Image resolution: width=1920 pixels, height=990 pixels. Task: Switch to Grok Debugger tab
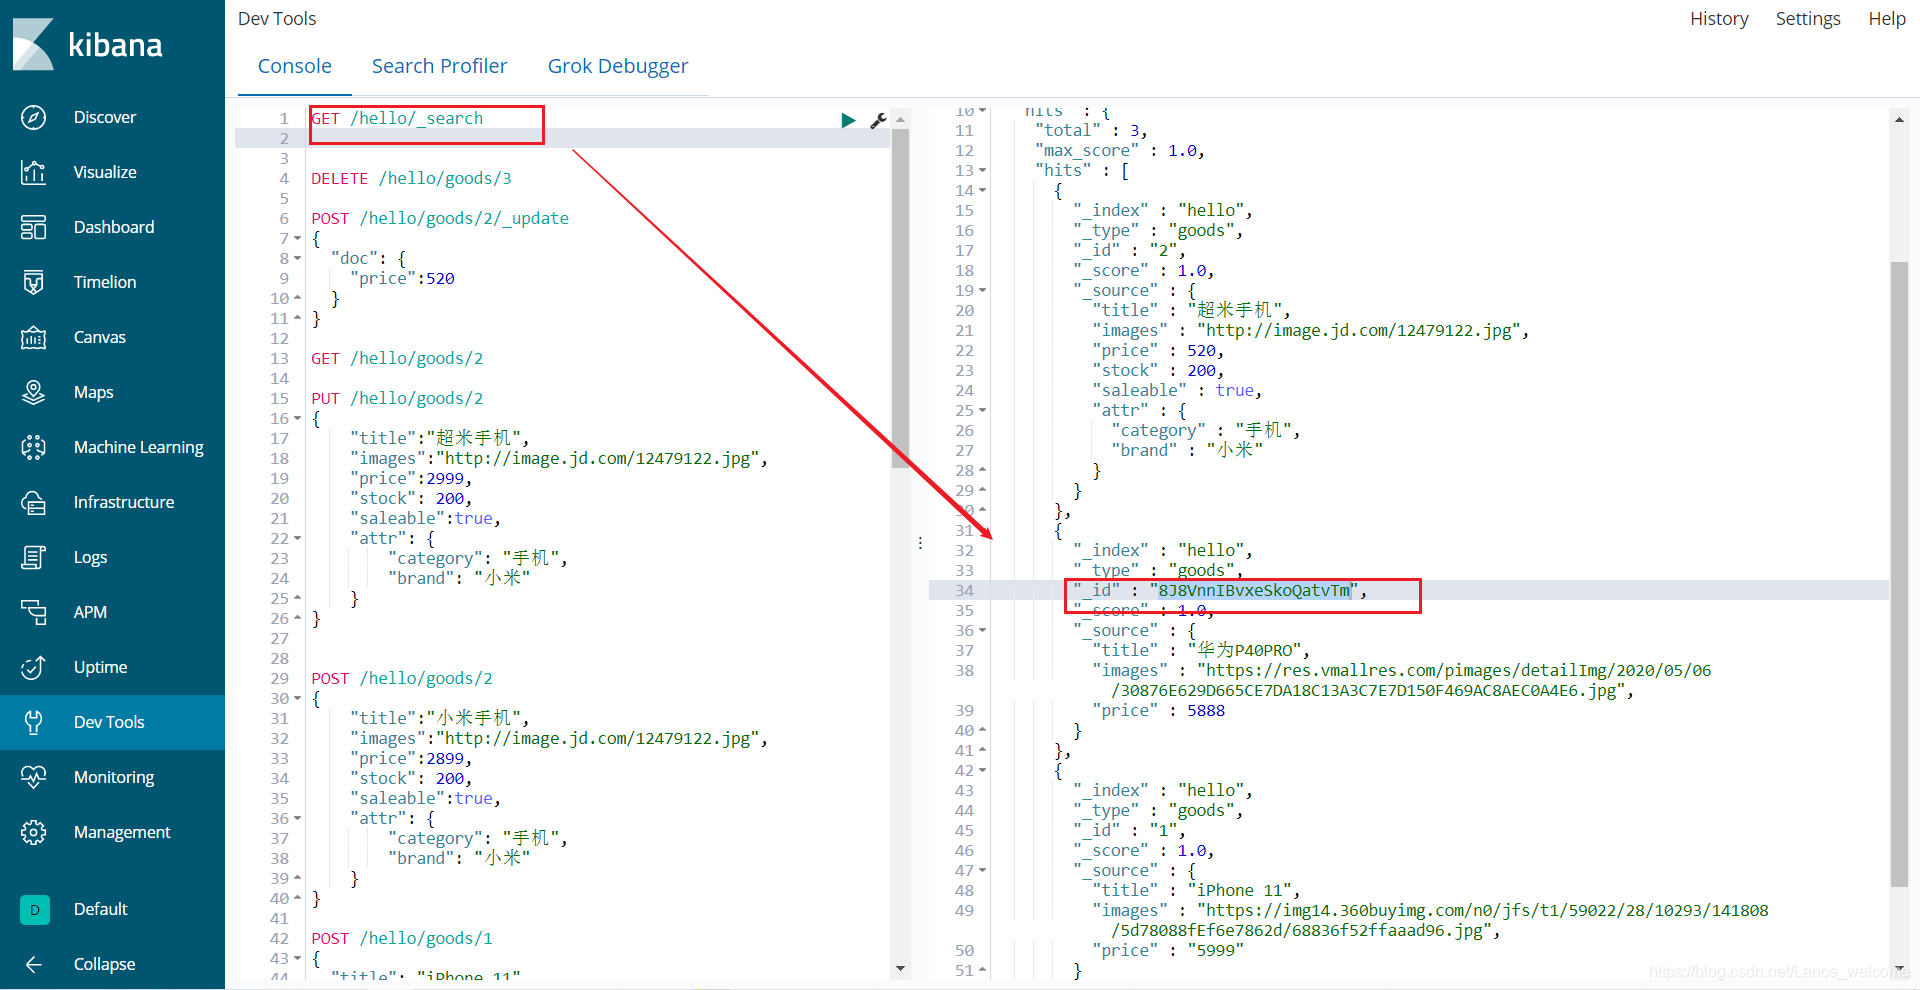618,66
